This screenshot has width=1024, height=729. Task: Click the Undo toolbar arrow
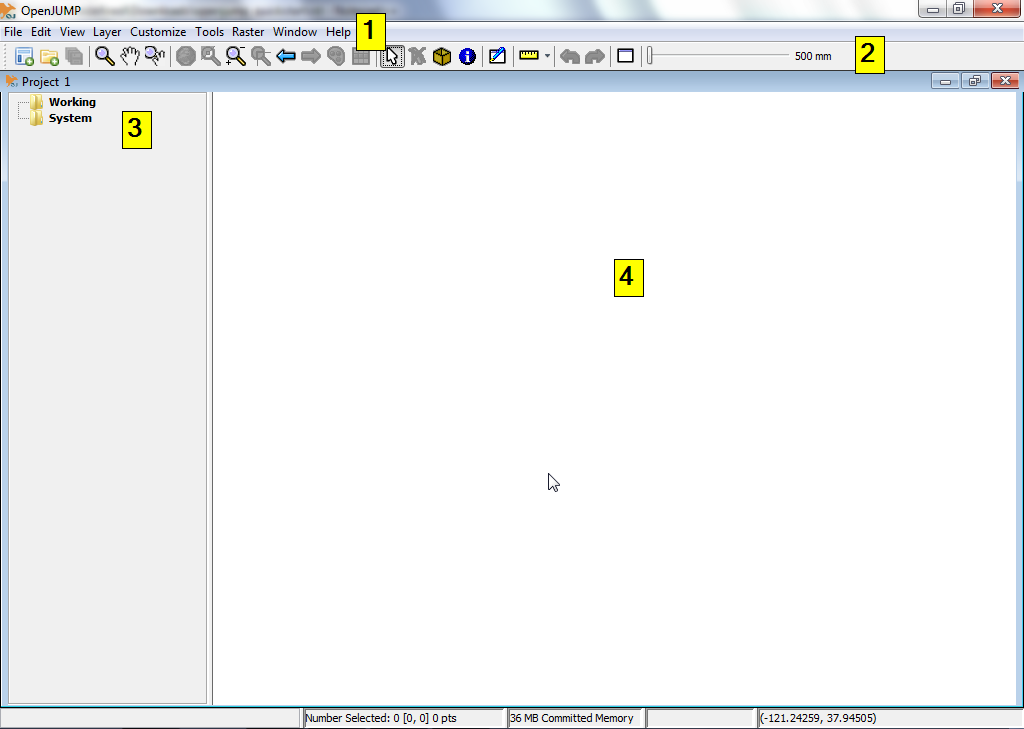(570, 56)
